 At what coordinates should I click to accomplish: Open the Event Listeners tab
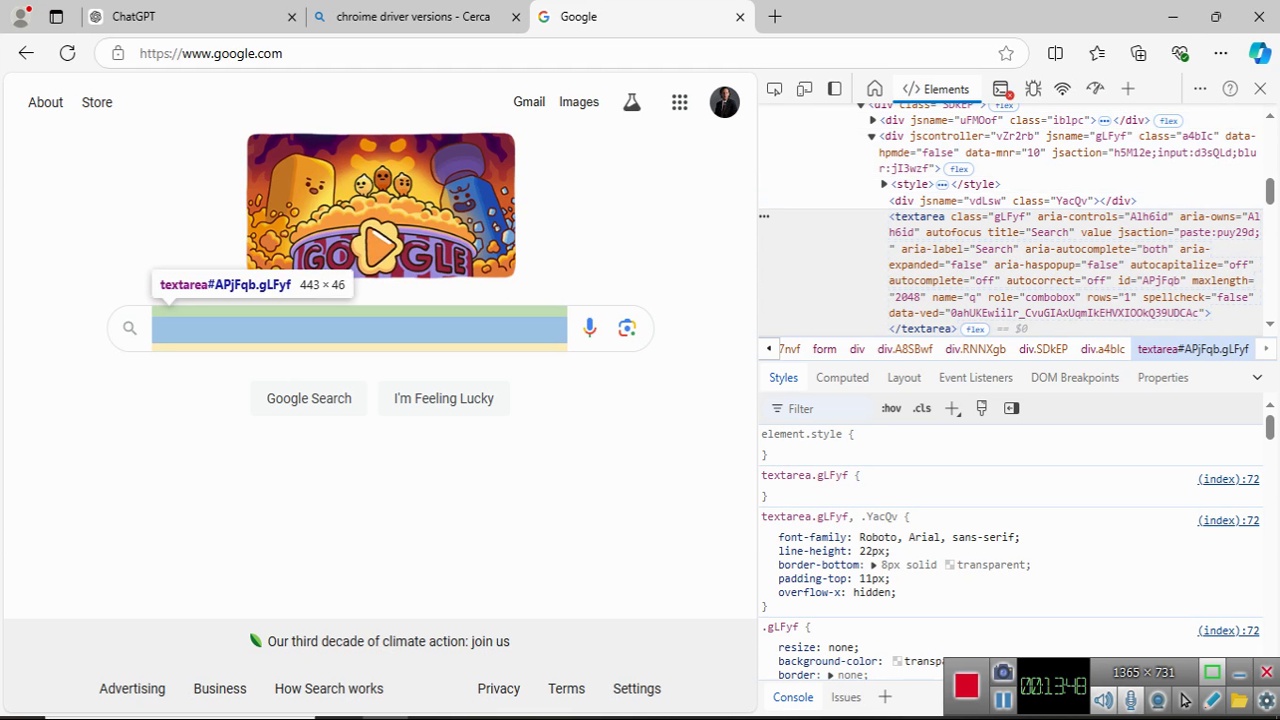[x=975, y=378]
